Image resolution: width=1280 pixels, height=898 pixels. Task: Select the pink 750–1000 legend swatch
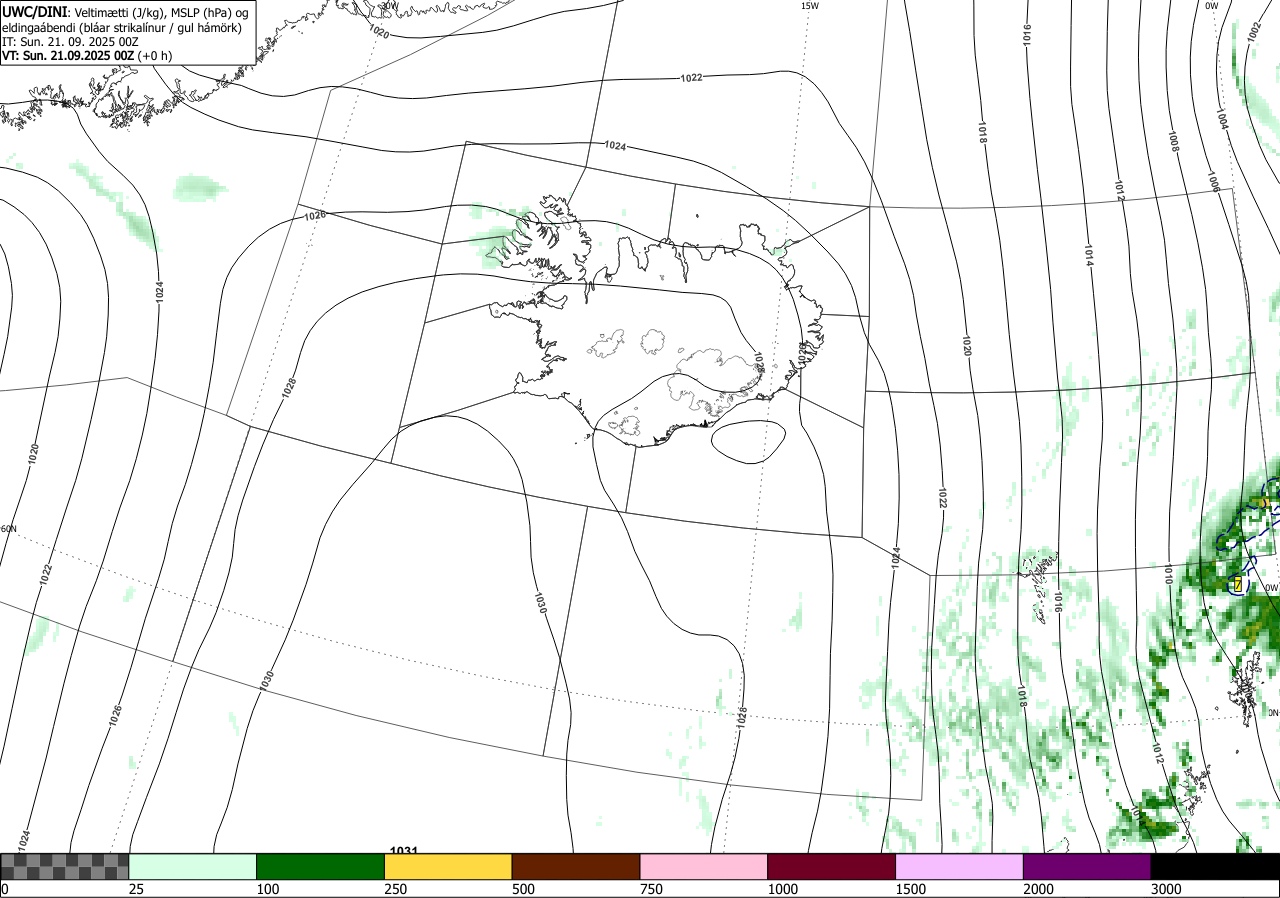point(704,866)
